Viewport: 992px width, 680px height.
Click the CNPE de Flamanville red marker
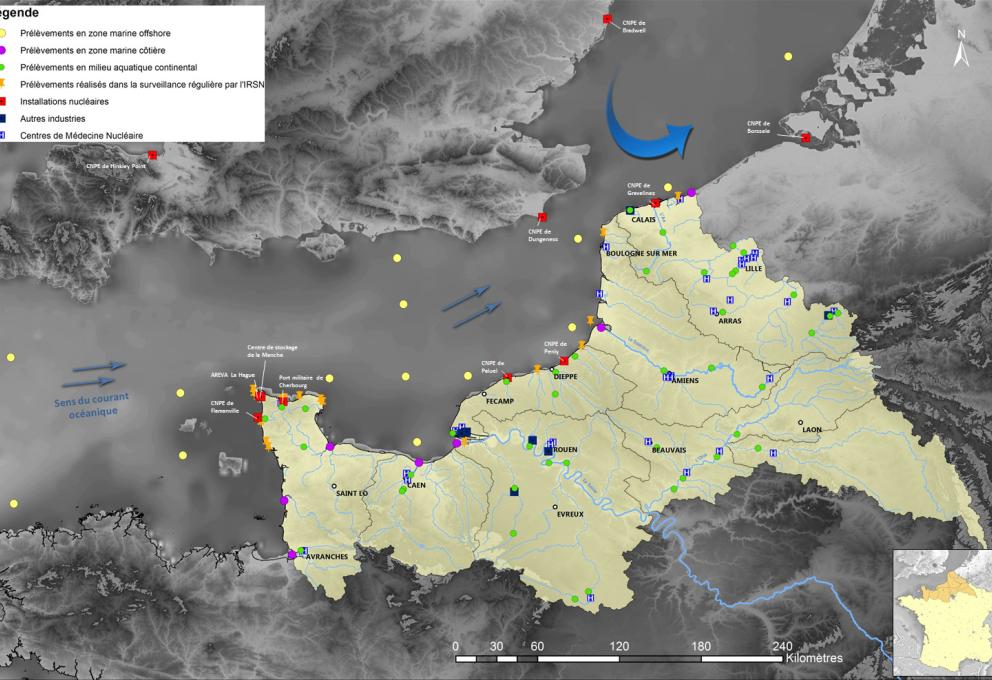tap(257, 419)
